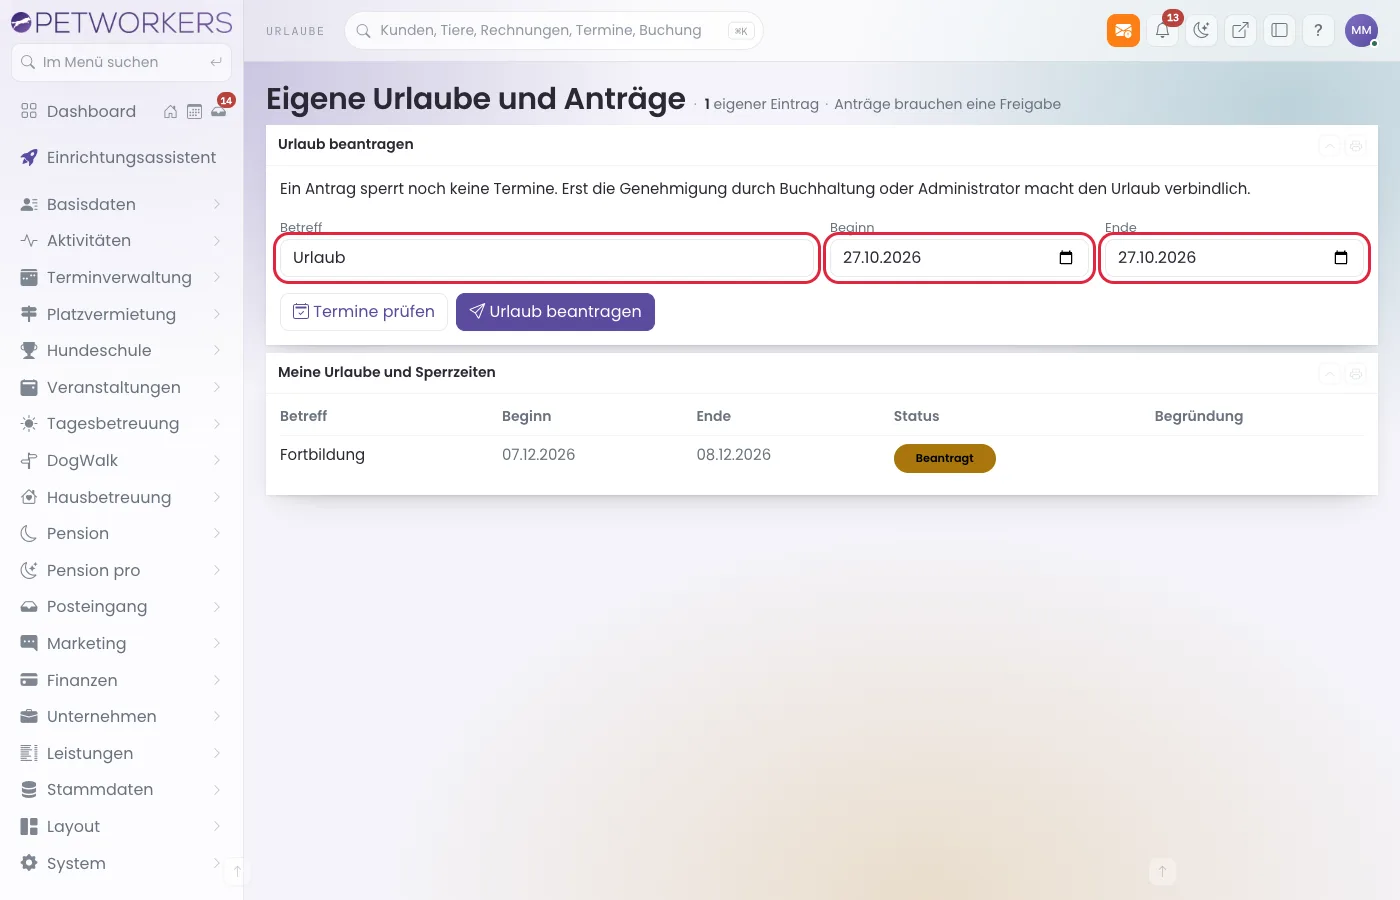1400x900 pixels.
Task: Expand the Finanzen sidebar section
Action: point(121,680)
